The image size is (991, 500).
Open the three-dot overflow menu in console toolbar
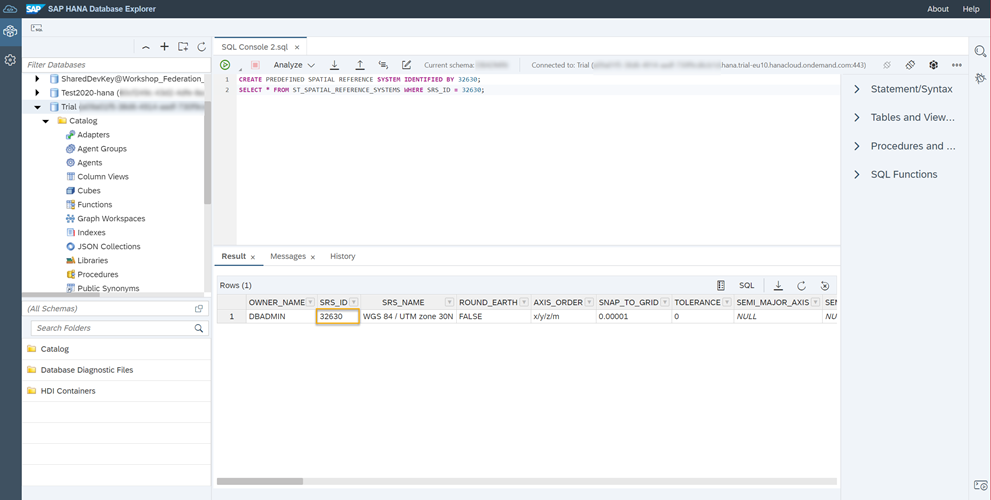pyautogui.click(x=957, y=64)
